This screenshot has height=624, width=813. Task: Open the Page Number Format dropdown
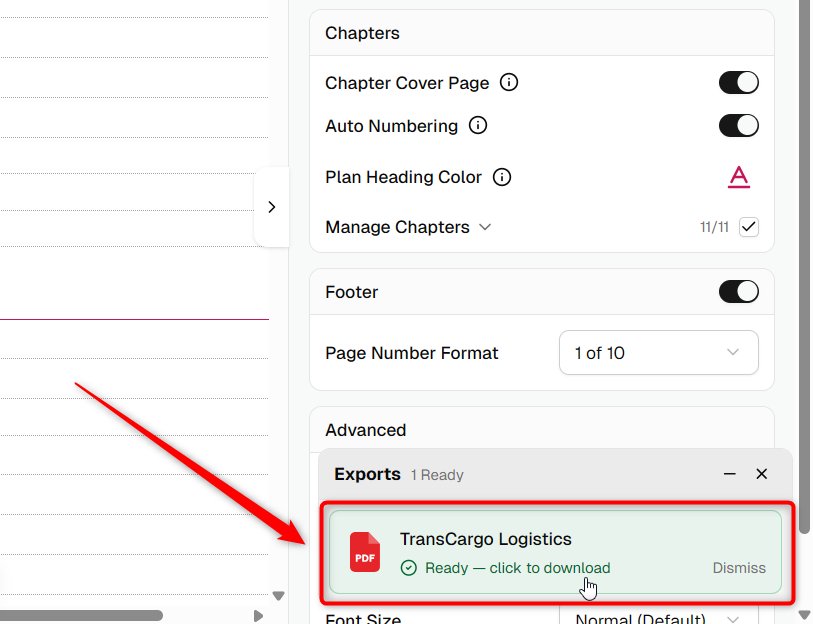tap(658, 353)
